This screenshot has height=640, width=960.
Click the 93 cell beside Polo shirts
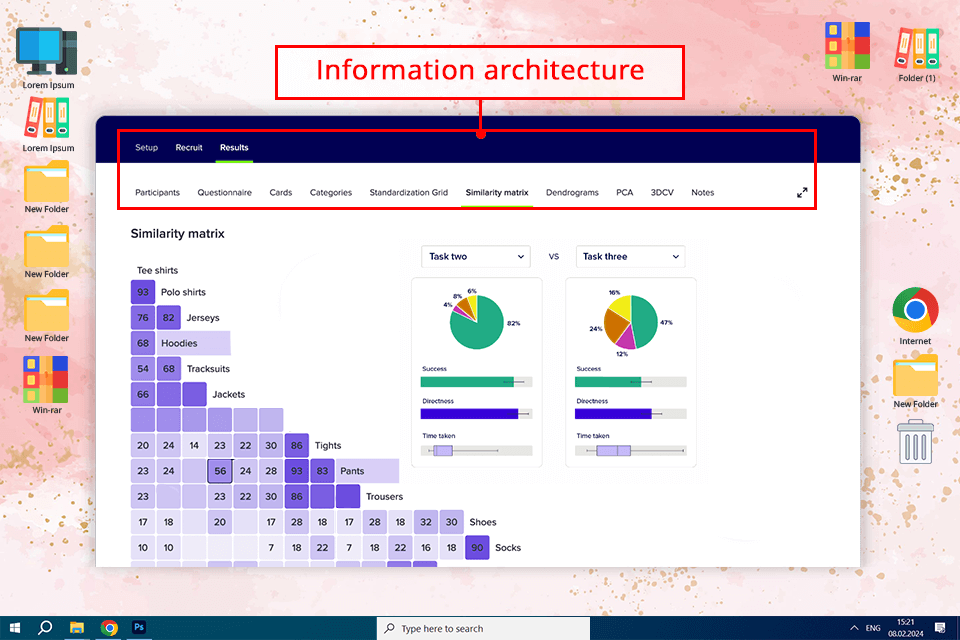[143, 292]
